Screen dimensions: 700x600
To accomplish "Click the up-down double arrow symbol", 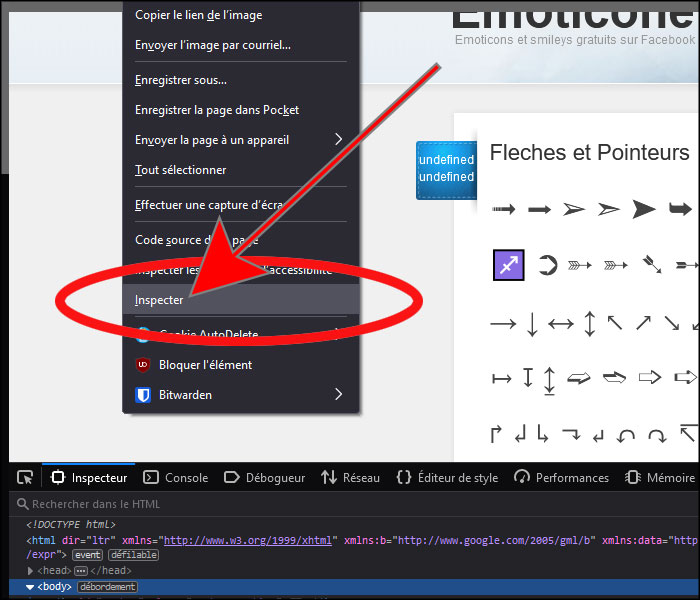I will pos(590,324).
